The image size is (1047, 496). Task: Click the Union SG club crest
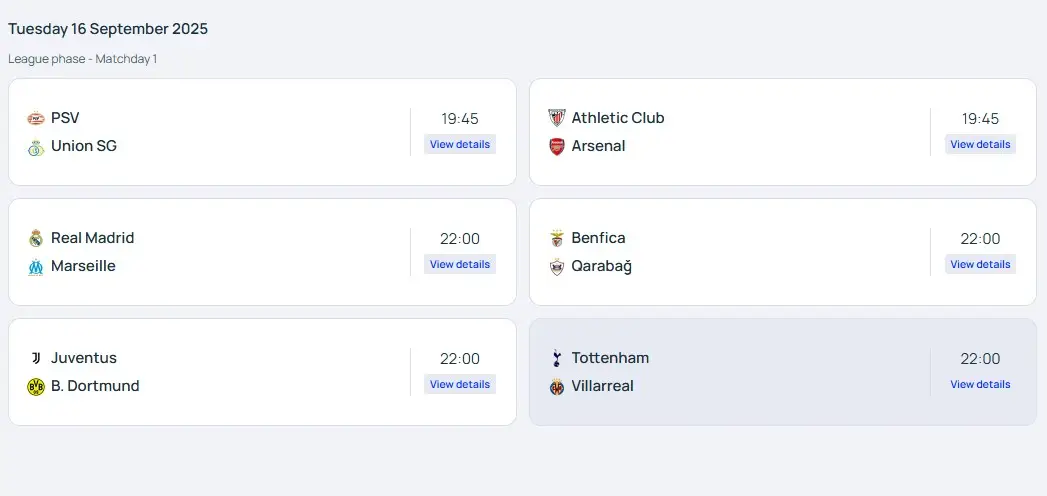tap(36, 147)
